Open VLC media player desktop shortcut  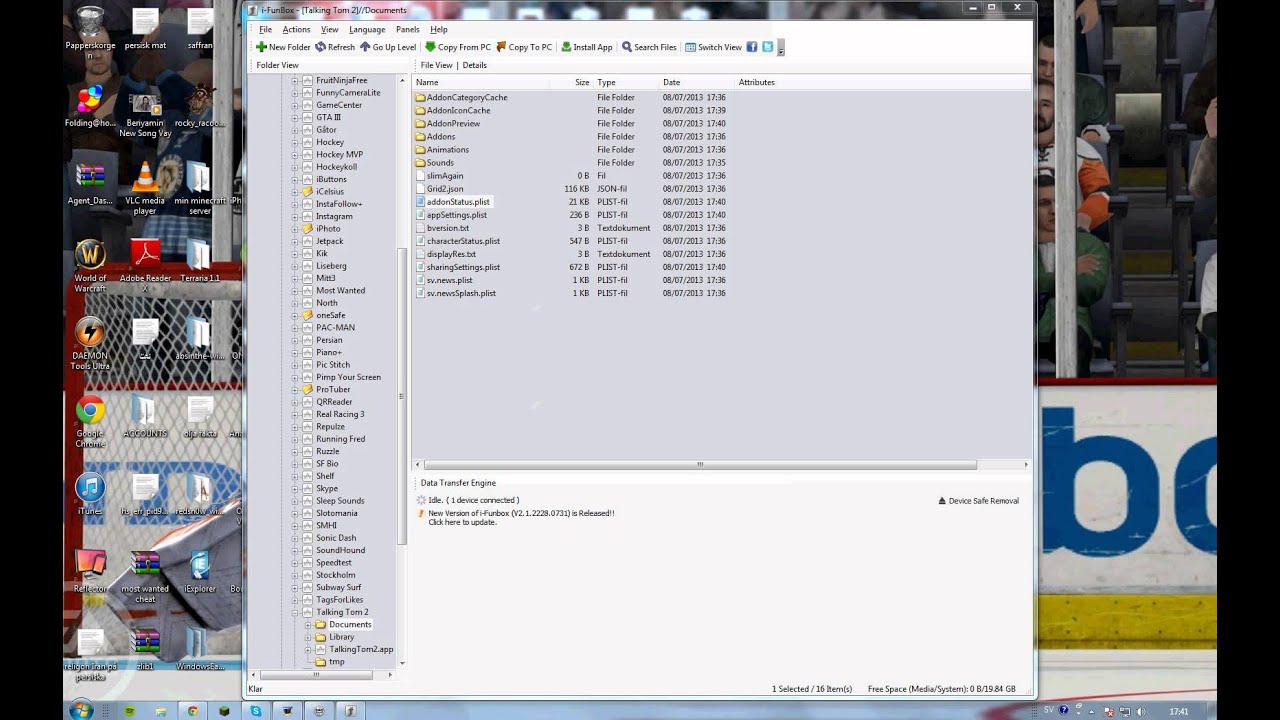[x=145, y=188]
